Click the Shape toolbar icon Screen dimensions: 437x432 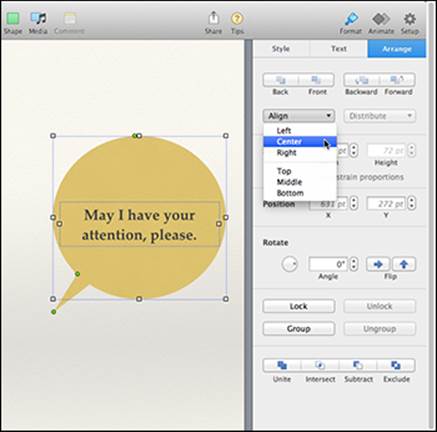(13, 19)
